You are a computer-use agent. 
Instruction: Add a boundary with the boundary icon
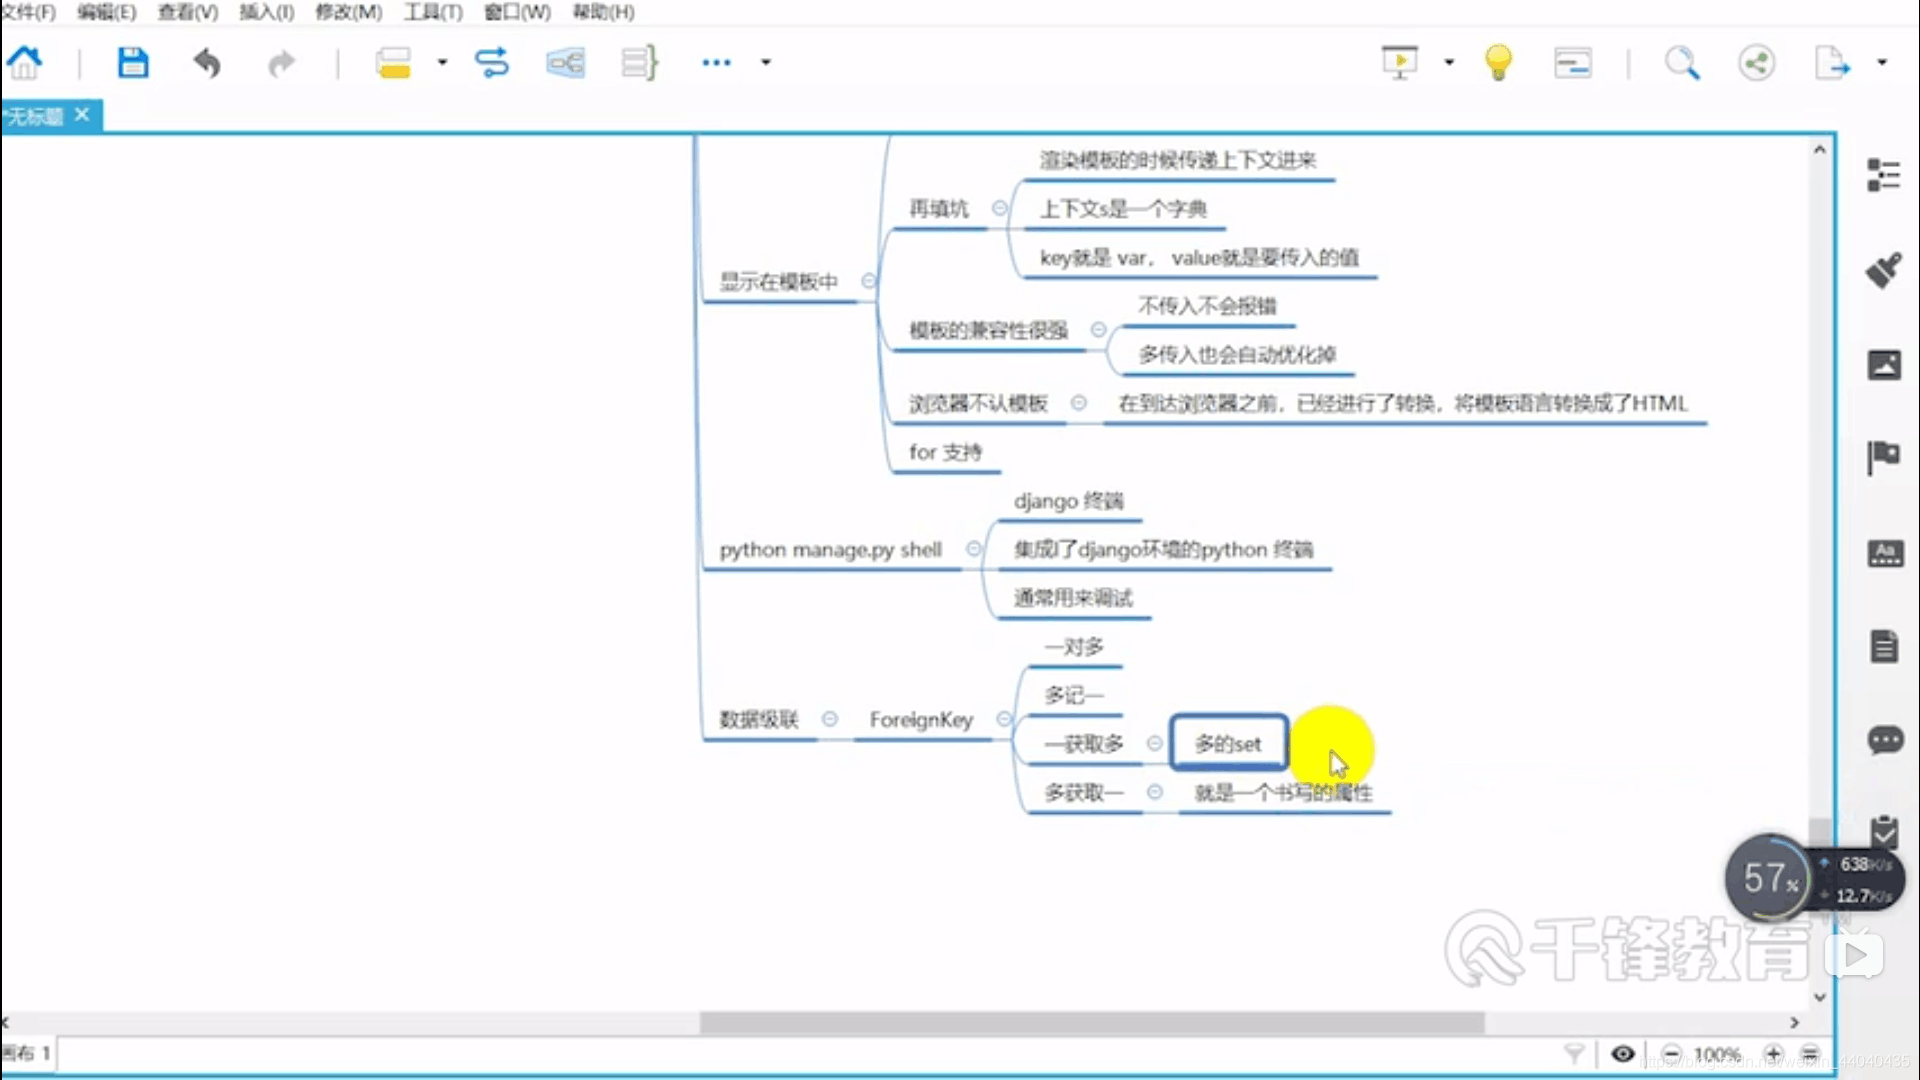point(565,64)
